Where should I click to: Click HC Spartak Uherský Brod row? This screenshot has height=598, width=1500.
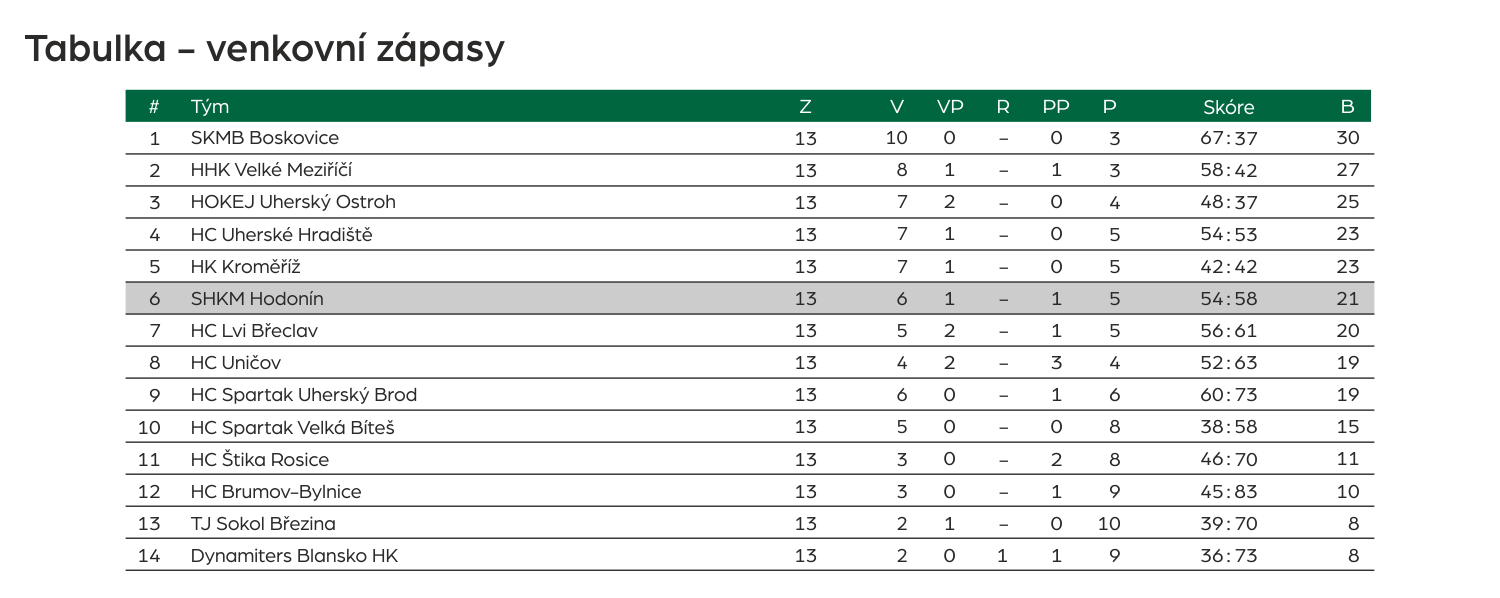[x=750, y=394]
